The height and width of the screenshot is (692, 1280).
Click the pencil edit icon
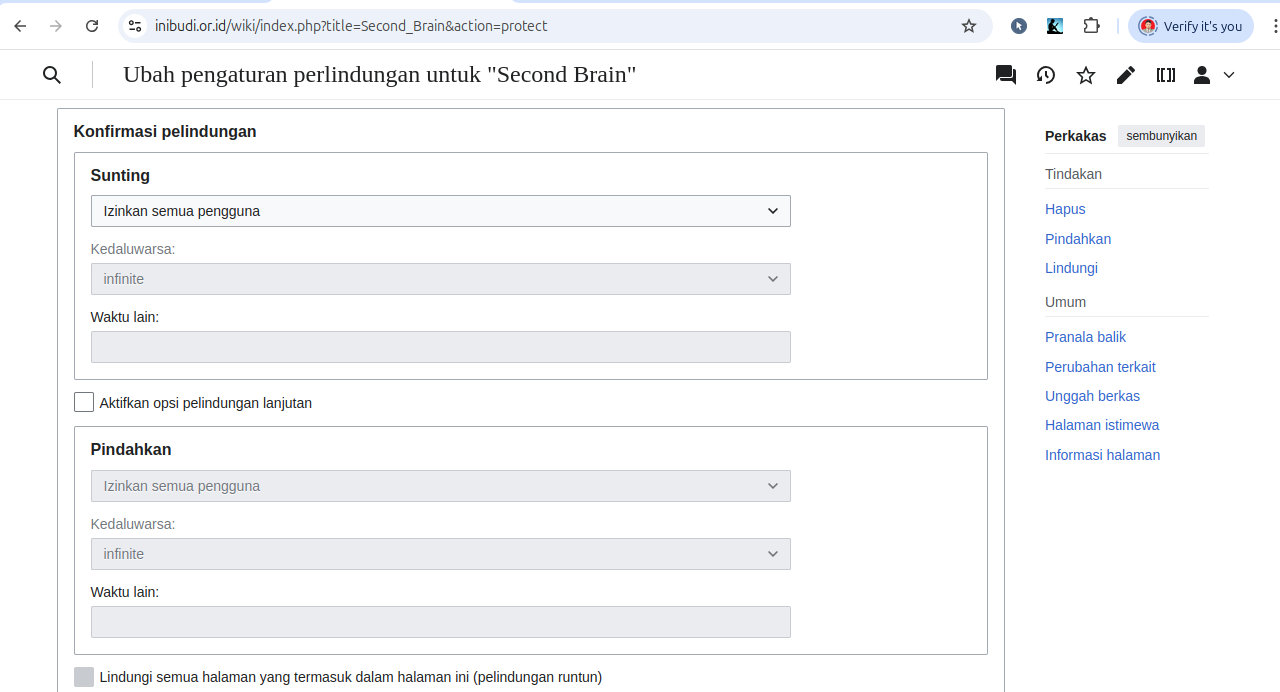pyautogui.click(x=1126, y=75)
